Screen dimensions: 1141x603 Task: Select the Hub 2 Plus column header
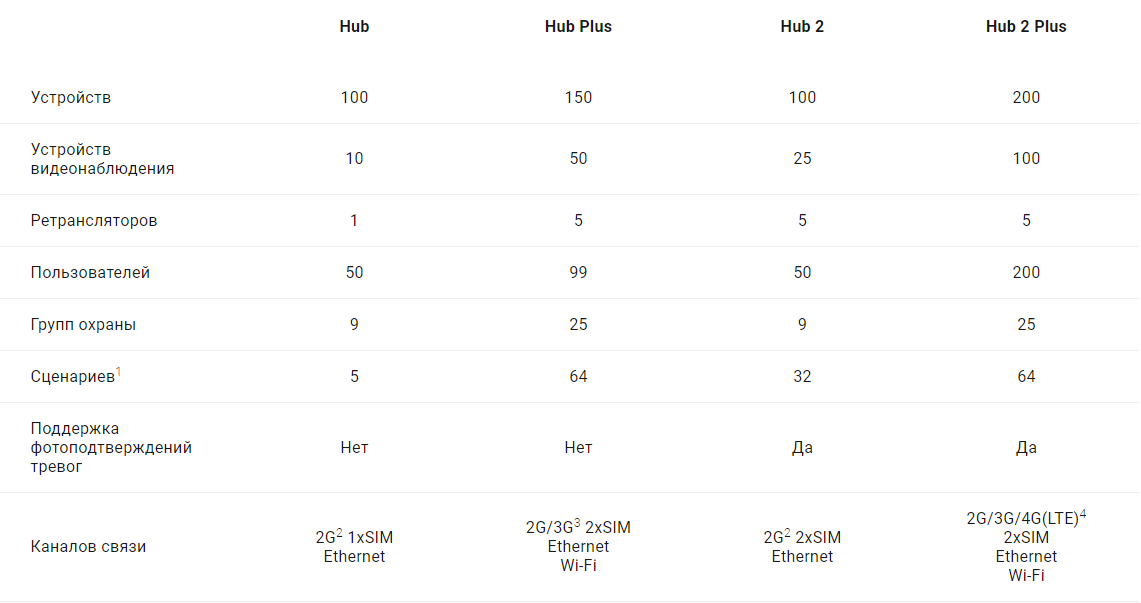click(x=1026, y=27)
